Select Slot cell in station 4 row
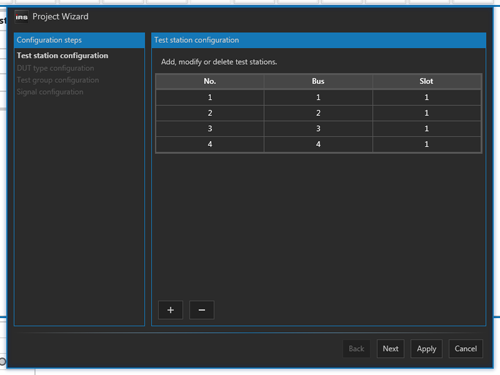The height and width of the screenshot is (375, 500). click(x=426, y=144)
